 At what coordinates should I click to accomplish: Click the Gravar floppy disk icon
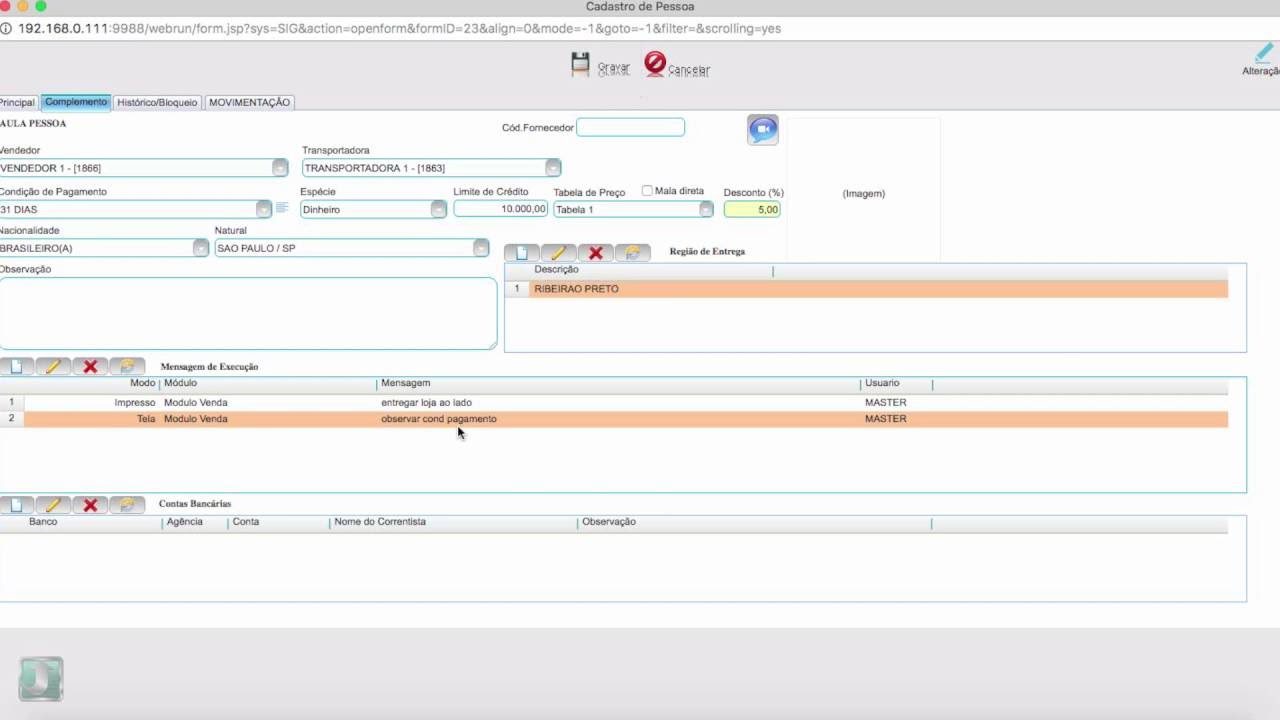(580, 64)
